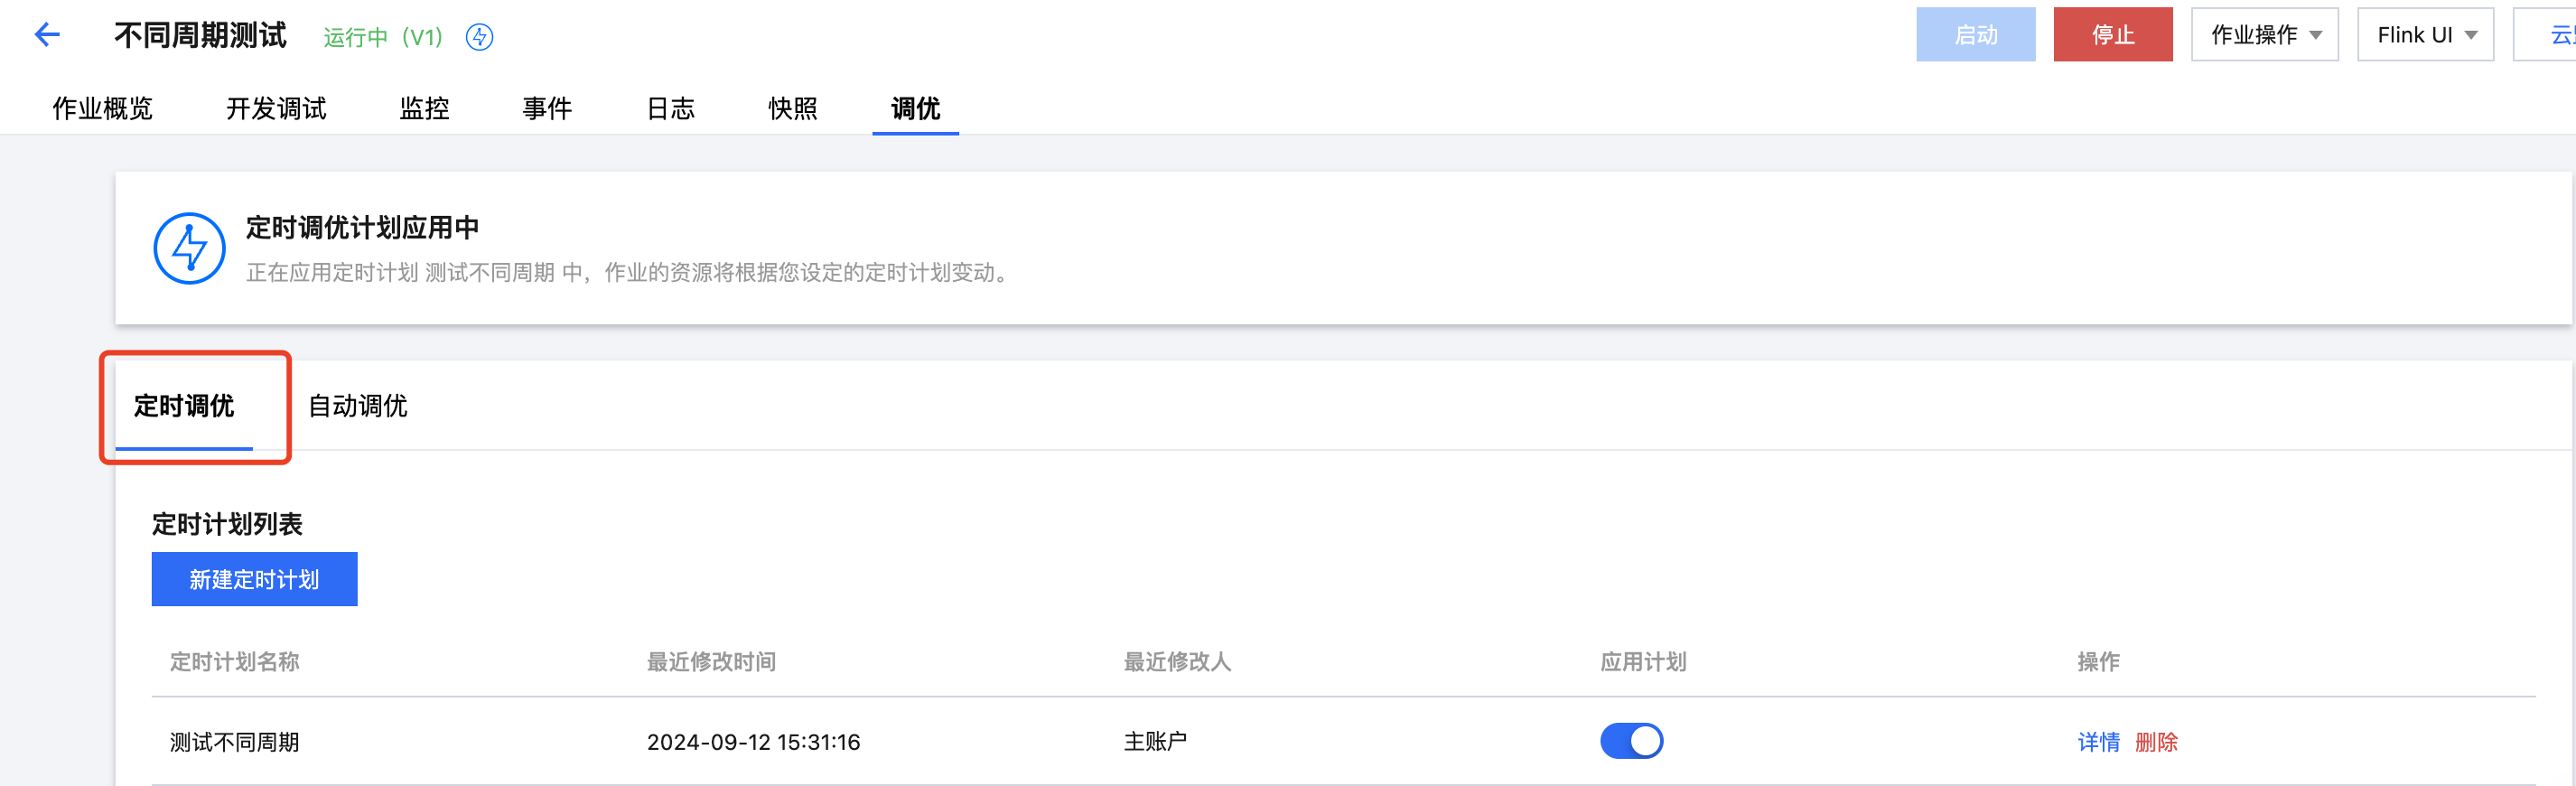This screenshot has width=2576, height=786.
Task: Go to the 监控 tab
Action: click(x=424, y=108)
